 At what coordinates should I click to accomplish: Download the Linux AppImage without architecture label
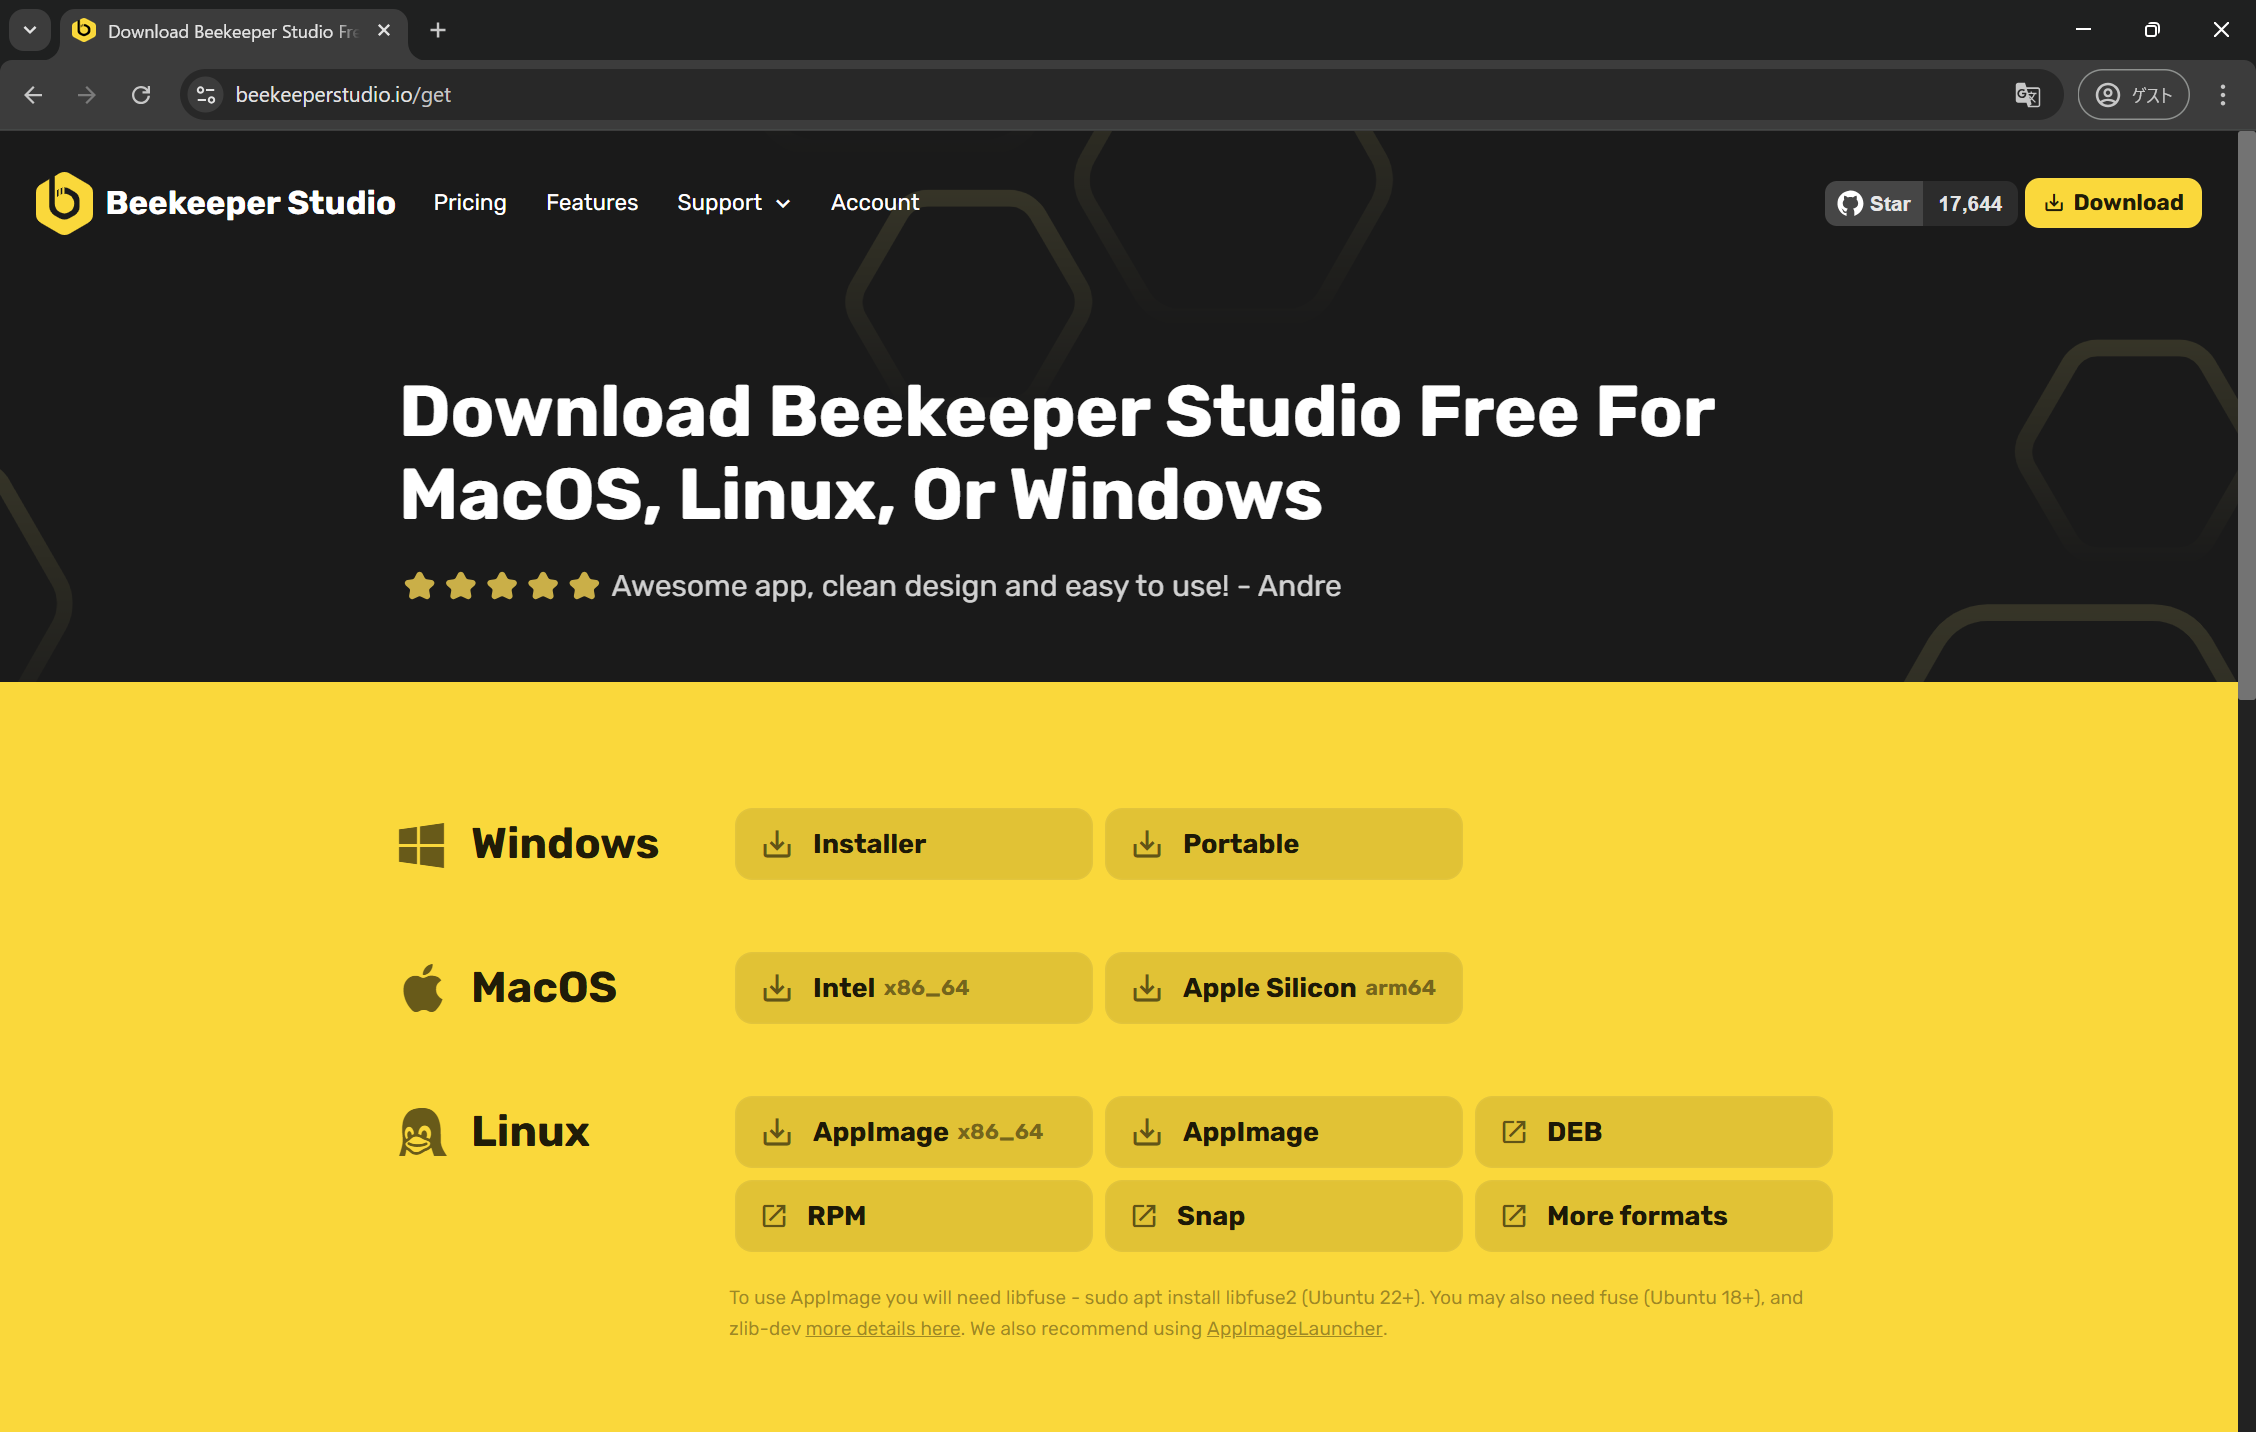pyautogui.click(x=1284, y=1132)
